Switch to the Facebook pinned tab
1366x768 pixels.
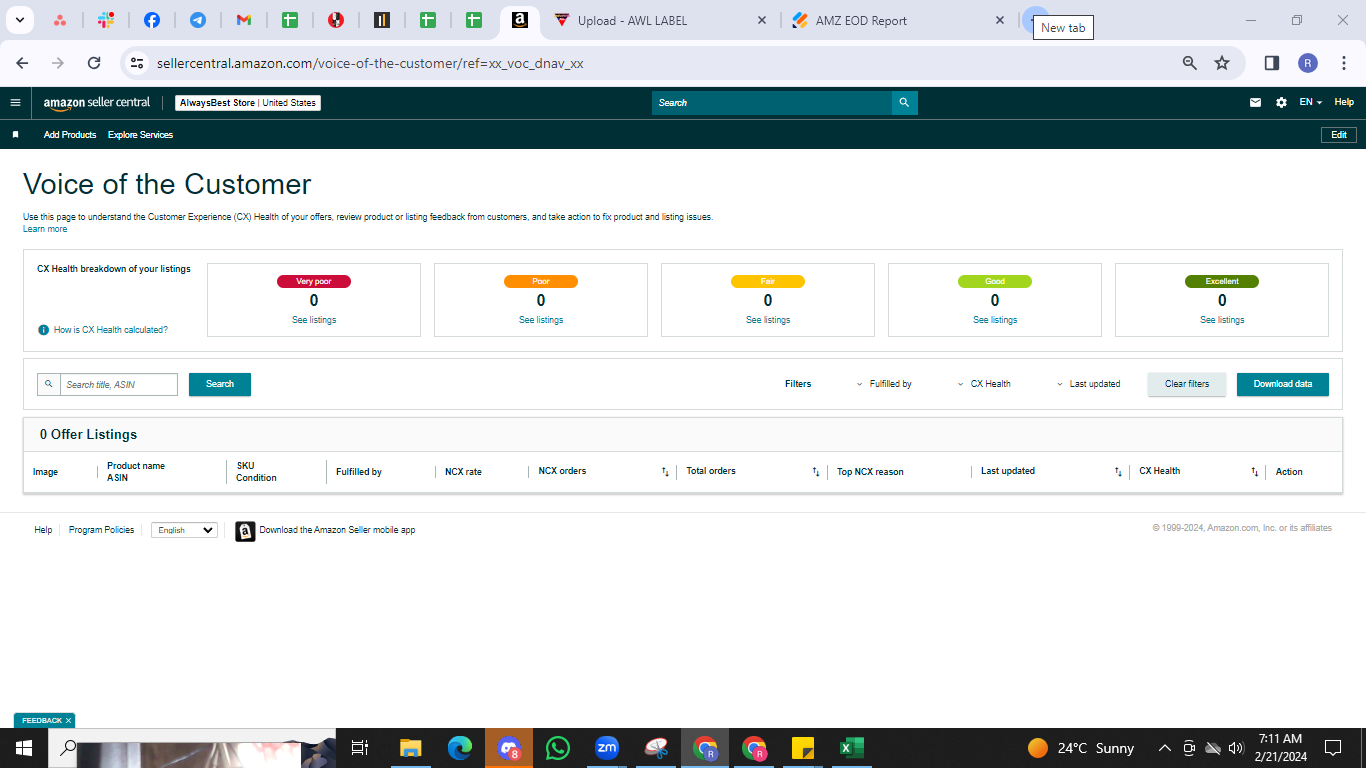point(152,20)
